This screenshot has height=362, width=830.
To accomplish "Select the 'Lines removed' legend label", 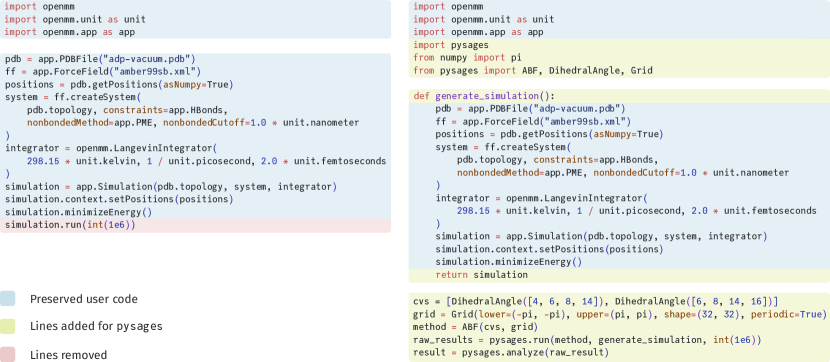I will click(68, 355).
